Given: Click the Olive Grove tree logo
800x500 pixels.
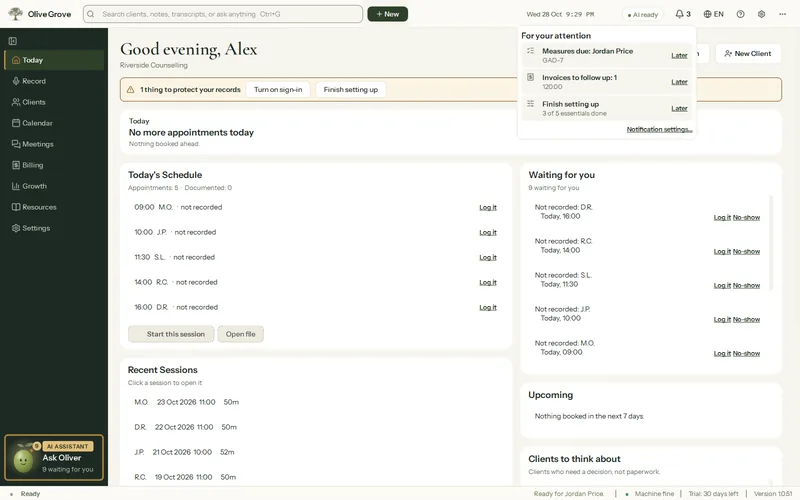Looking at the screenshot, I should click(x=16, y=14).
